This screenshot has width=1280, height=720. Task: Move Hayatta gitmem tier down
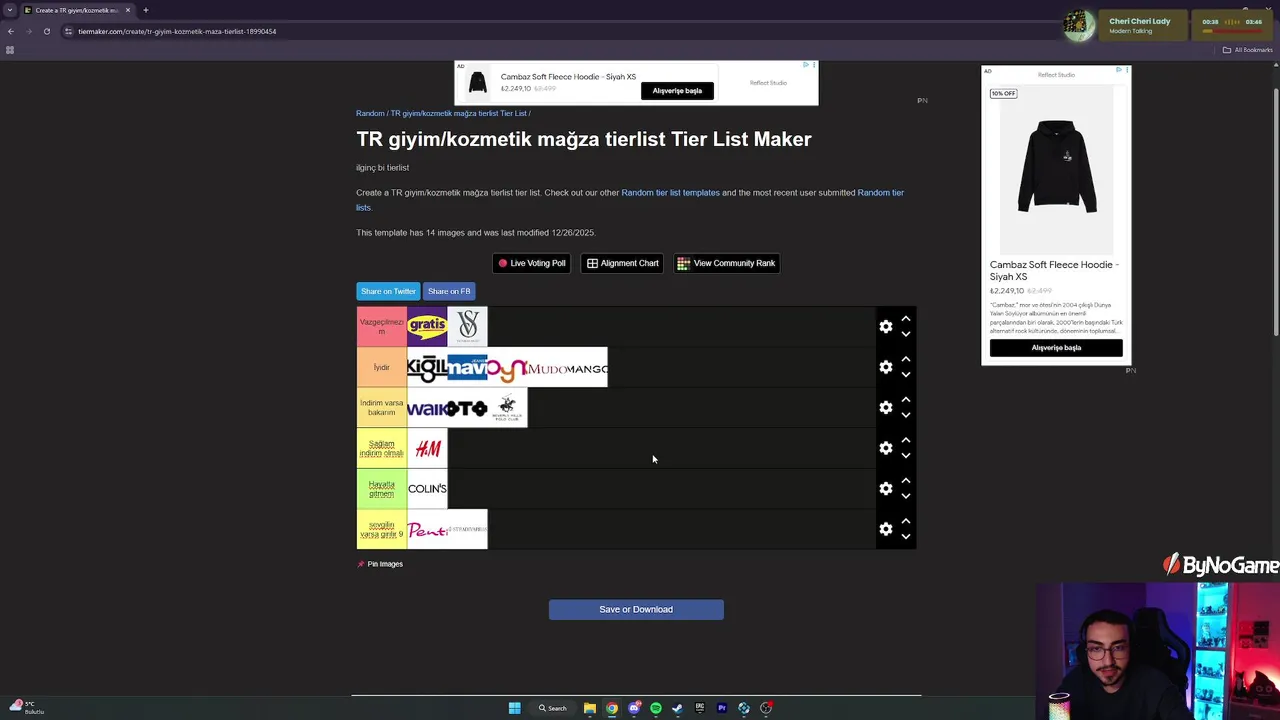click(x=905, y=495)
